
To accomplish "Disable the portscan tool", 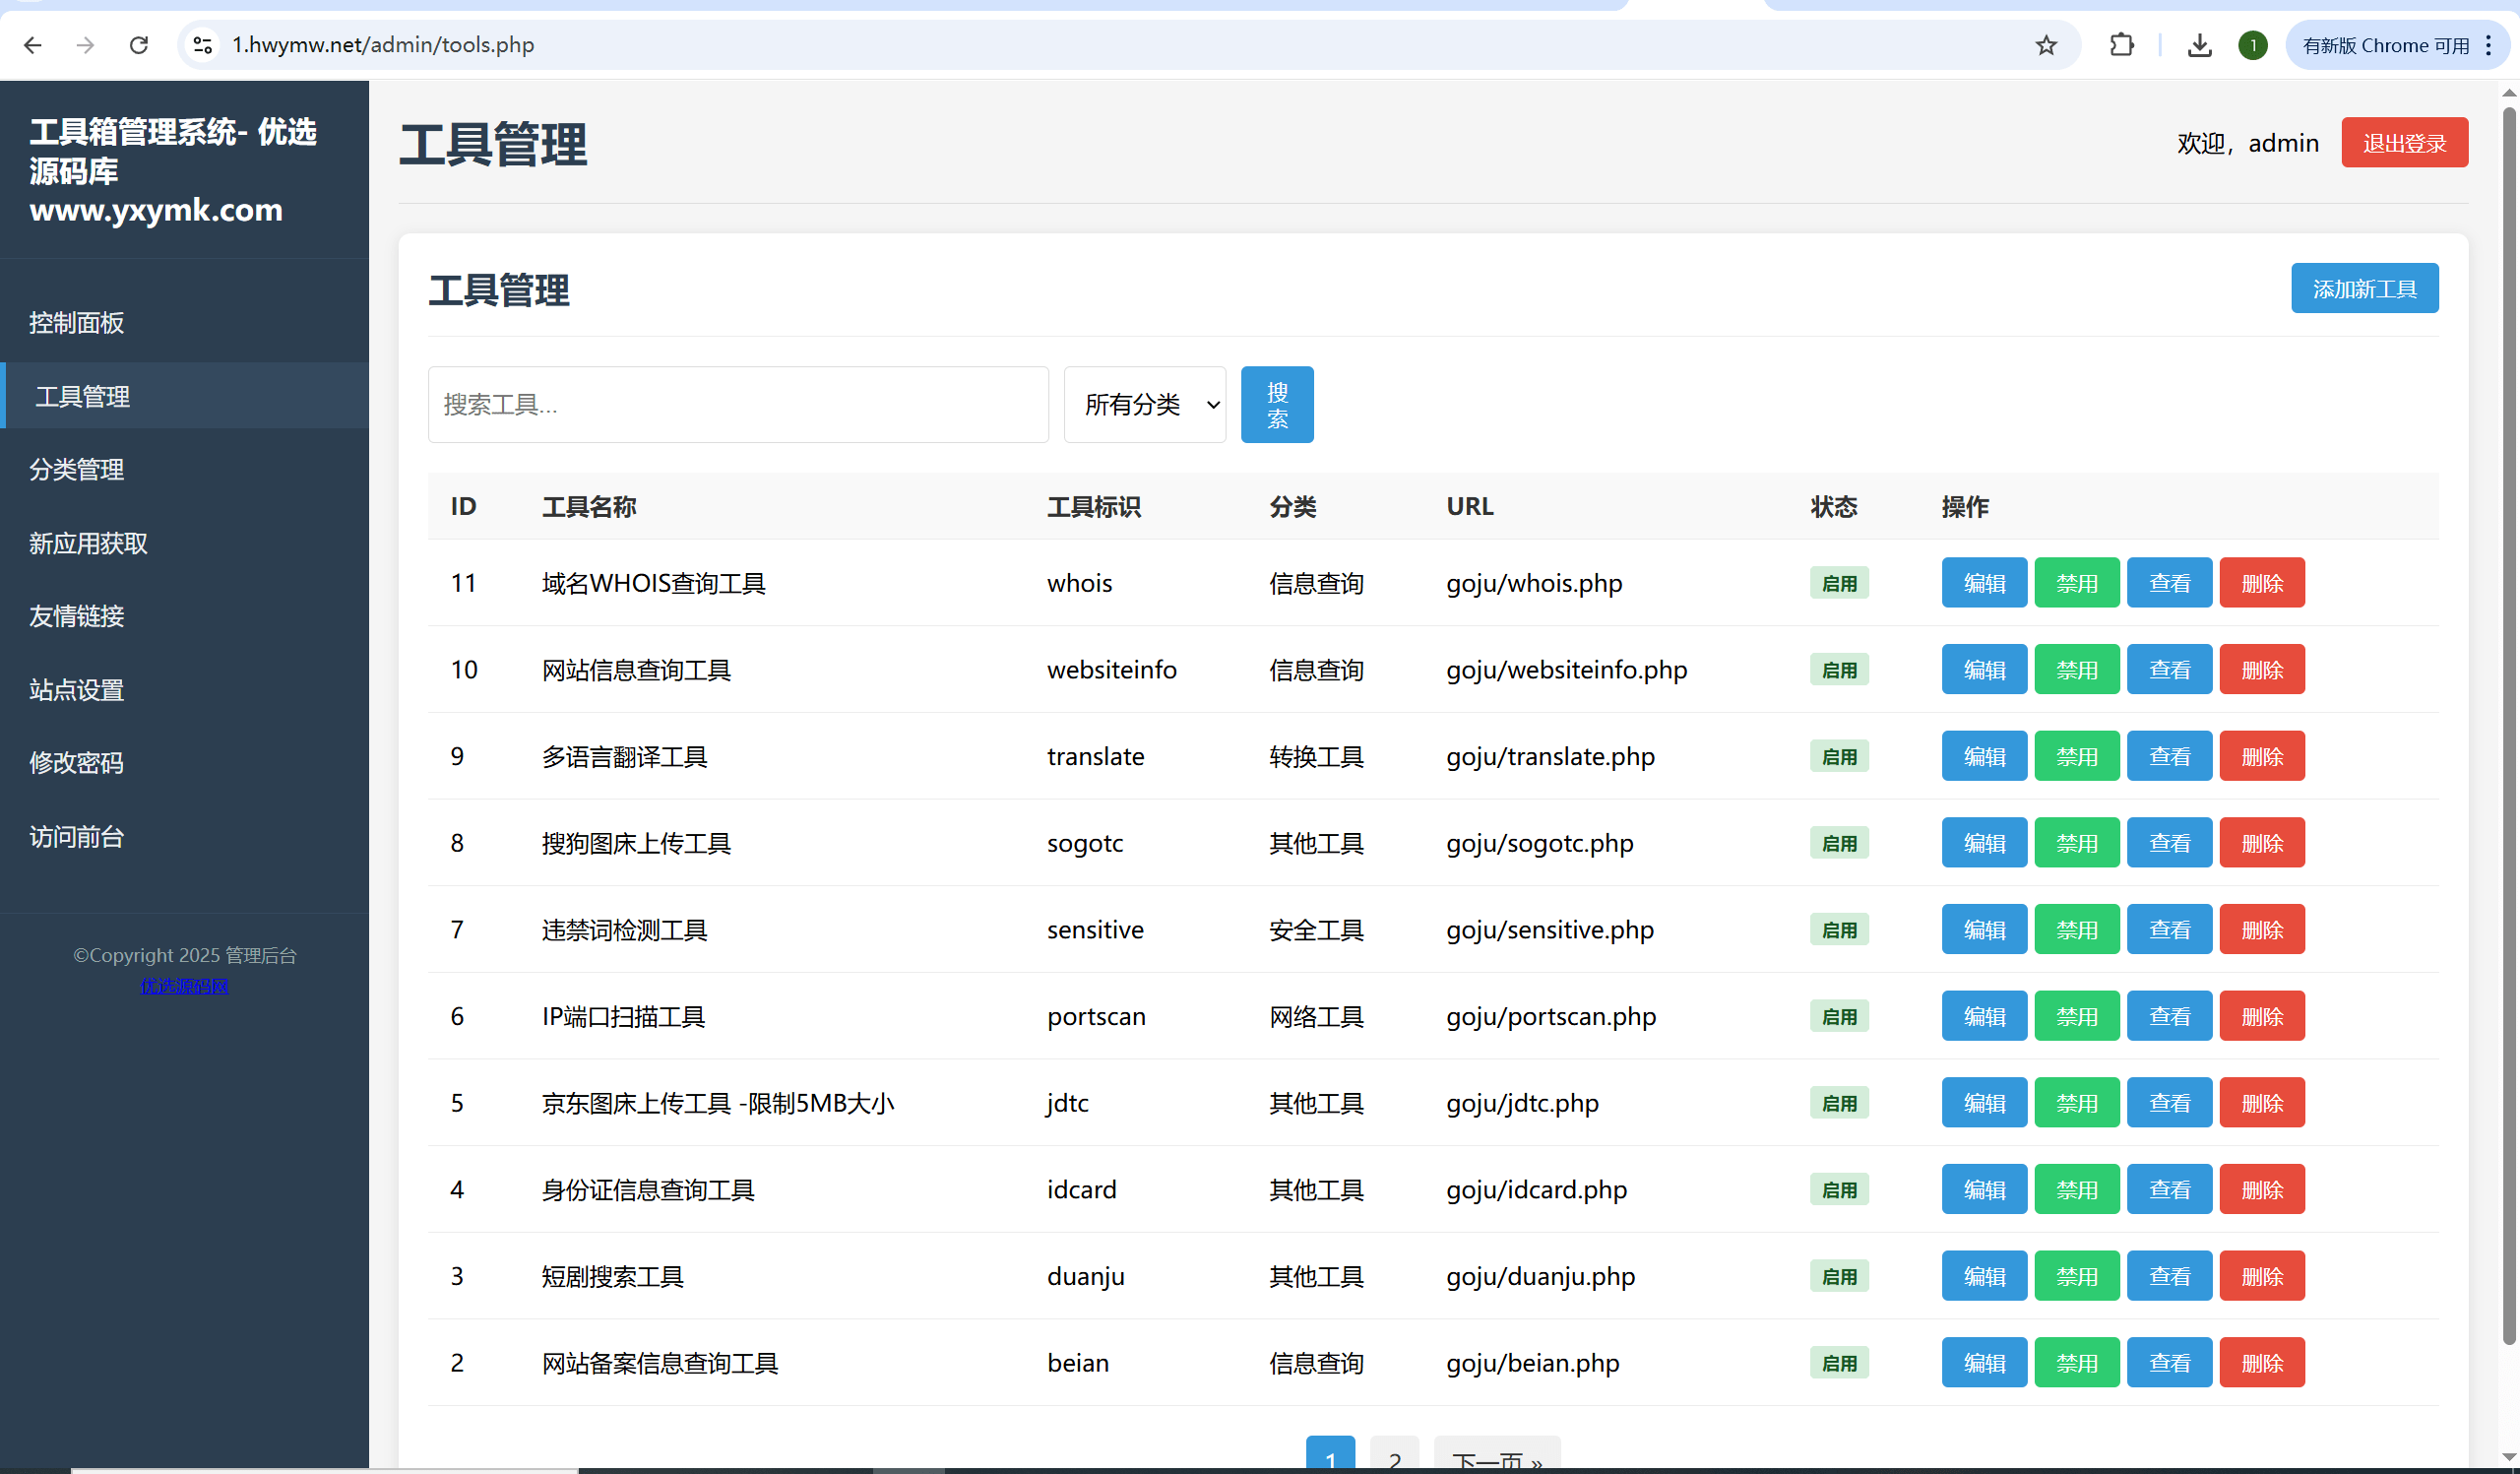I will click(2077, 1016).
